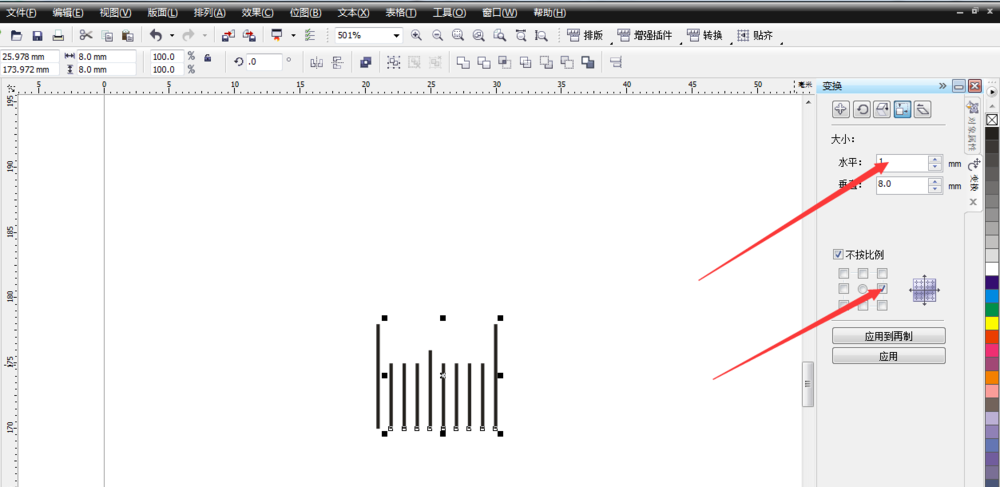This screenshot has width=1000, height=487.
Task: Click the Align and distribute icon
Action: point(616,62)
